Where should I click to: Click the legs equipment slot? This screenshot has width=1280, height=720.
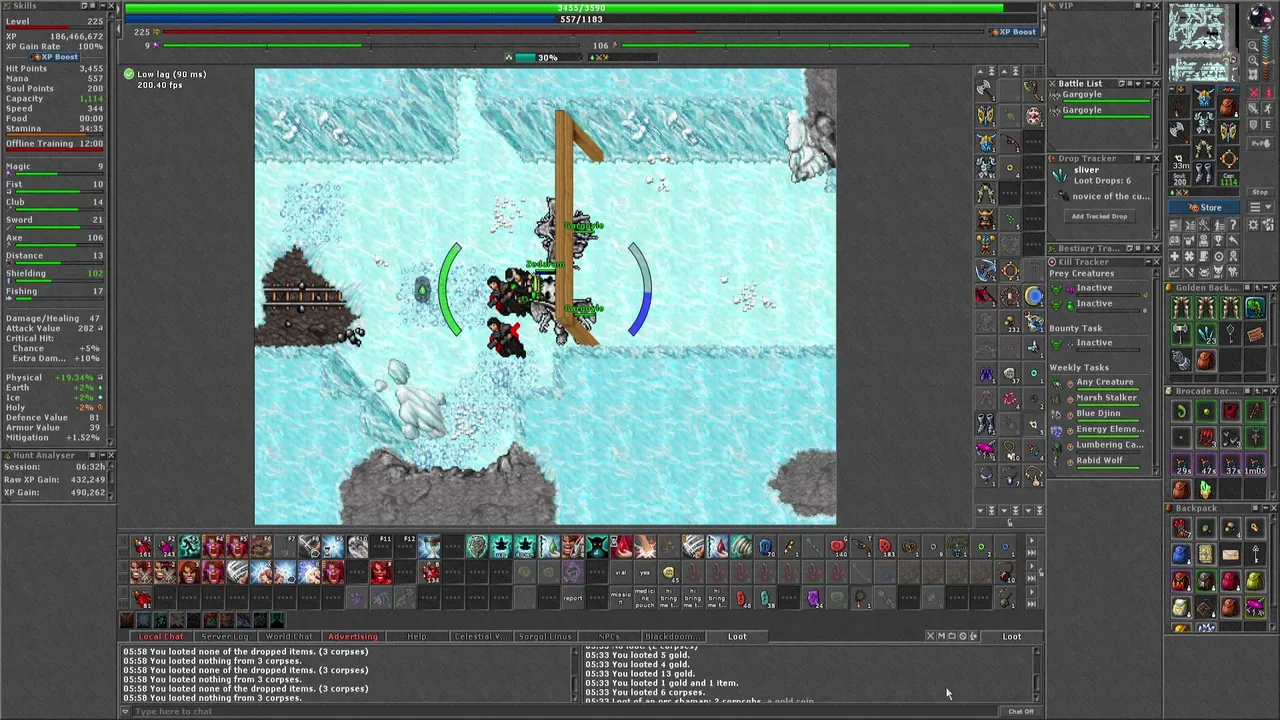click(1204, 148)
